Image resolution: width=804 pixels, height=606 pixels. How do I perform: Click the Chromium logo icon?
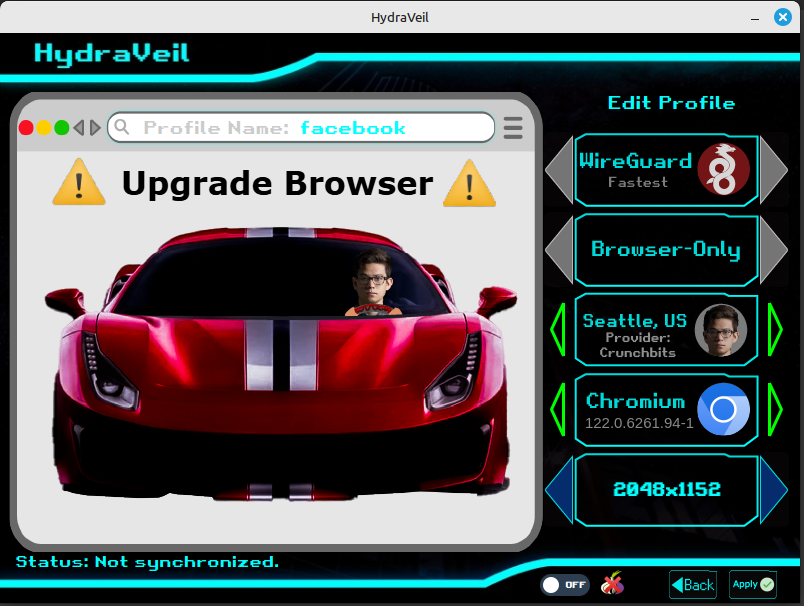pyautogui.click(x=723, y=409)
